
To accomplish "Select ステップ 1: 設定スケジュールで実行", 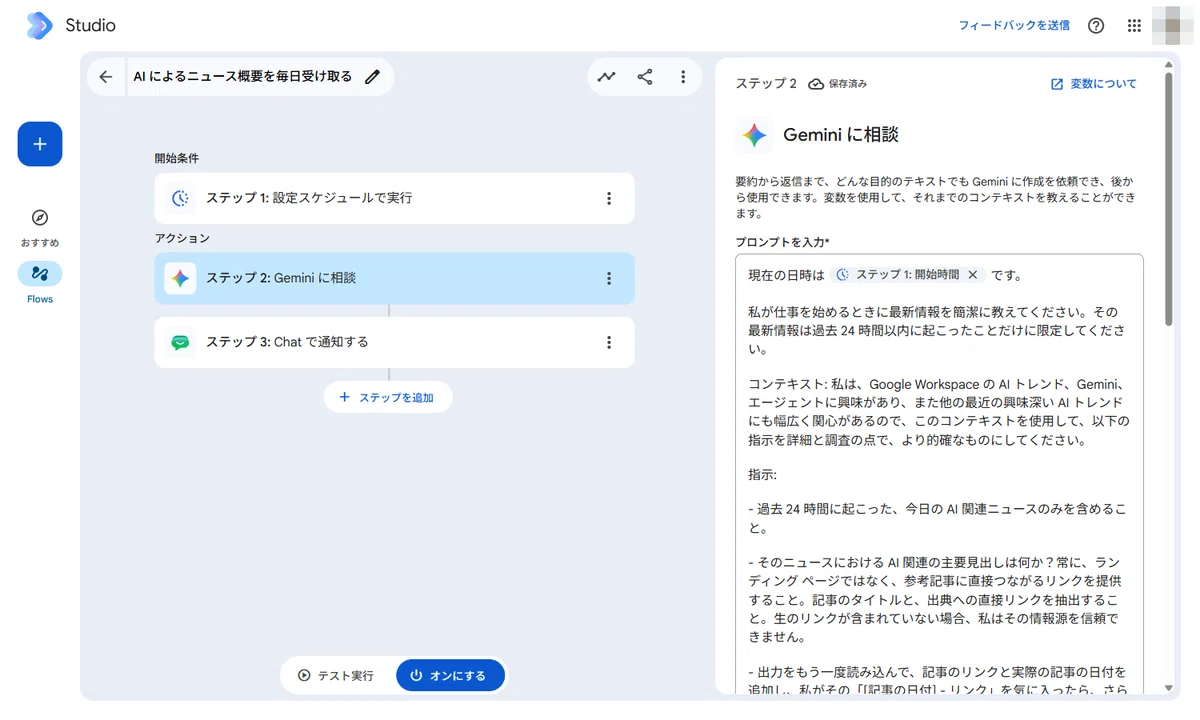I will click(x=394, y=198).
